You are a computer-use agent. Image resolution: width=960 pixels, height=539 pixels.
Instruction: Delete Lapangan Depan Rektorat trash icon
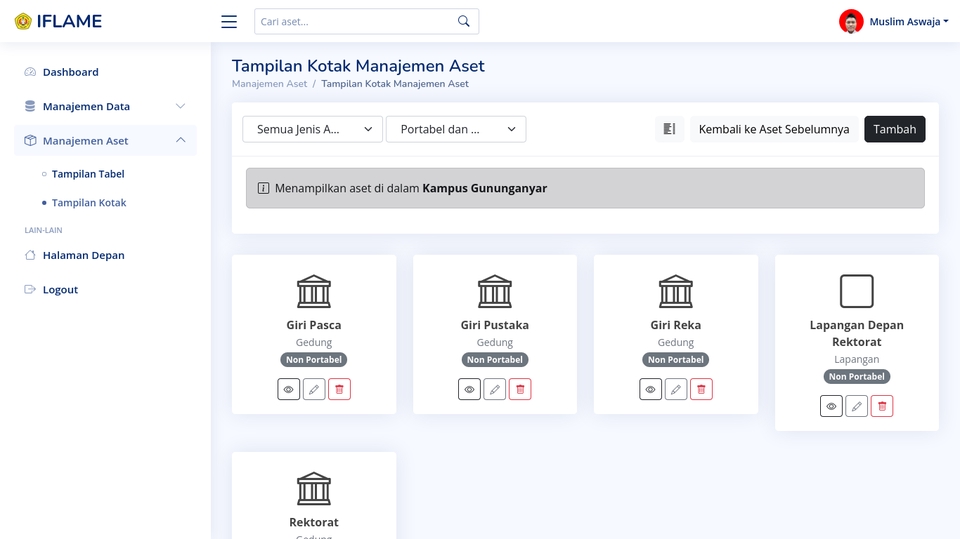(x=882, y=406)
